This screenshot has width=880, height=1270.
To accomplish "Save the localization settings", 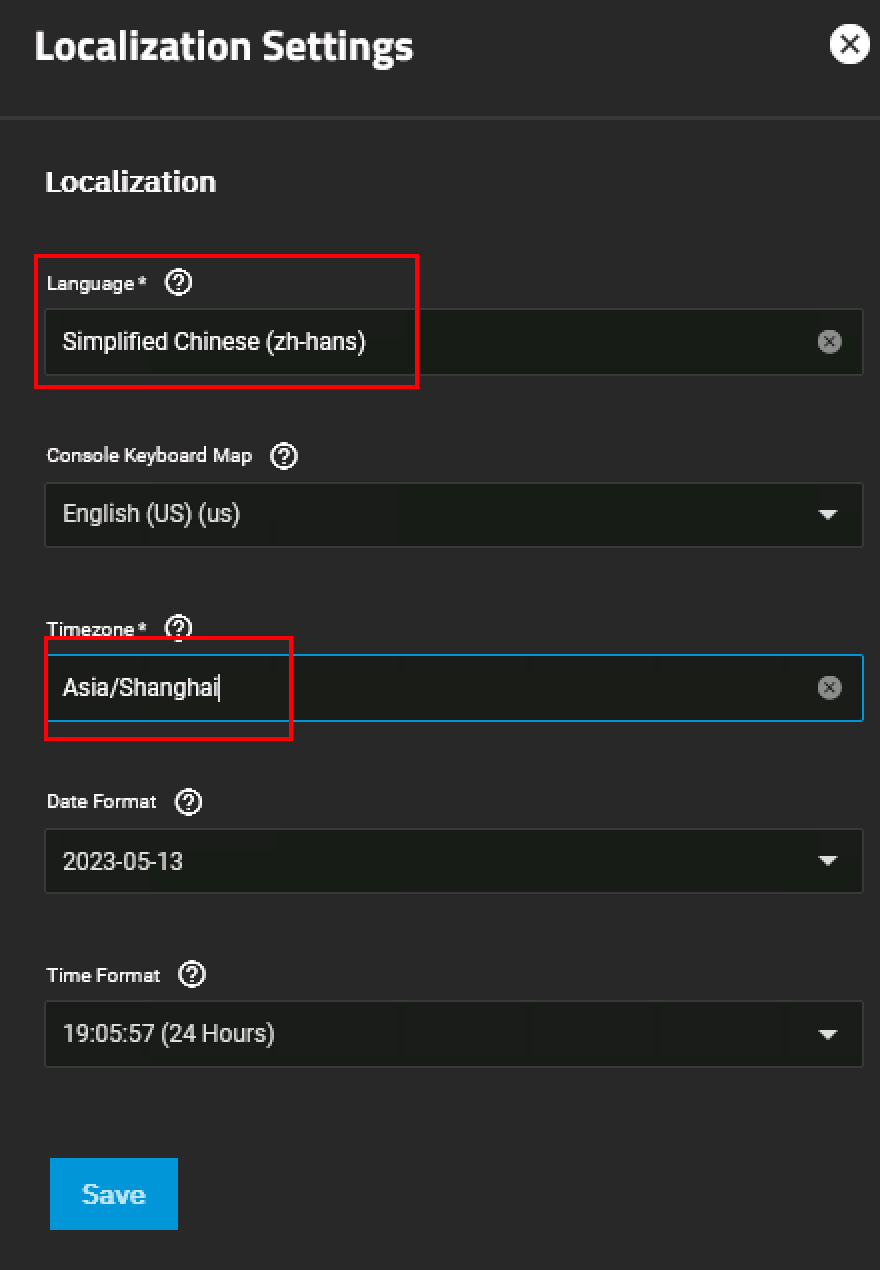I will [114, 1194].
